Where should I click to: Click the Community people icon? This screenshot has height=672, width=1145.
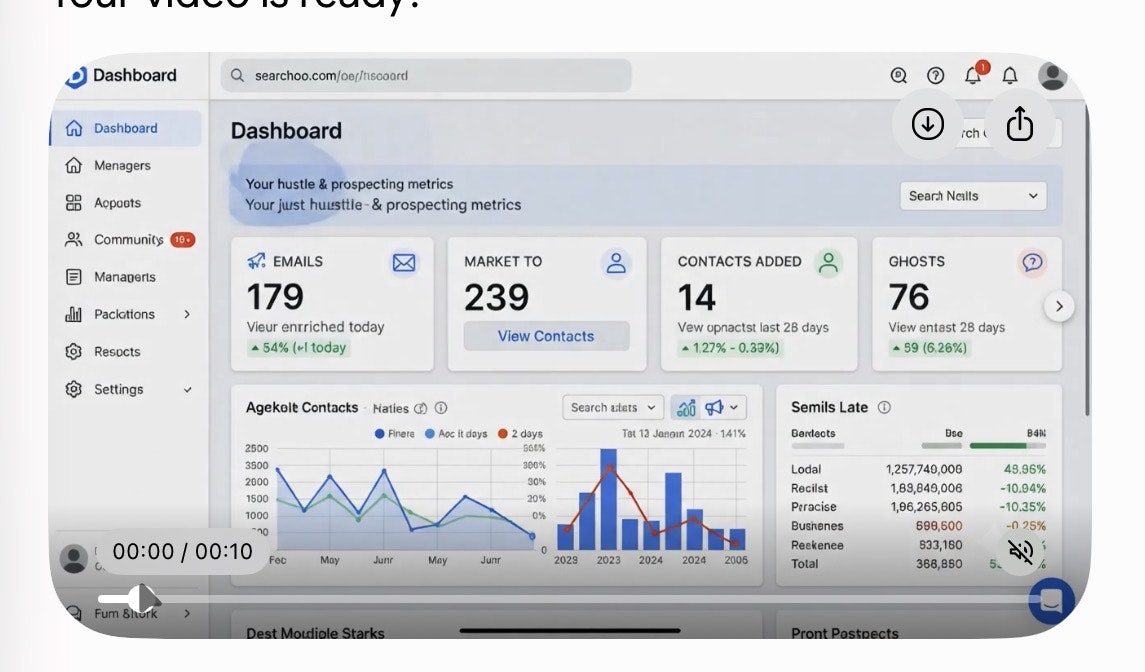(x=74, y=240)
